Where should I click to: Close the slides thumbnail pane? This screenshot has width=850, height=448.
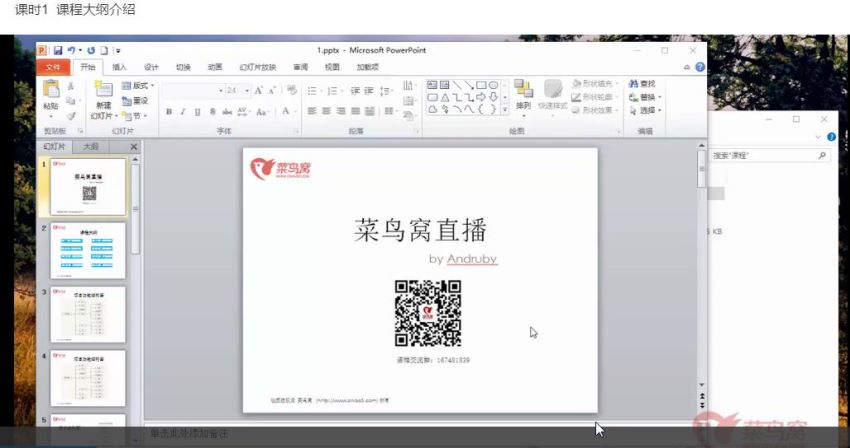point(134,146)
